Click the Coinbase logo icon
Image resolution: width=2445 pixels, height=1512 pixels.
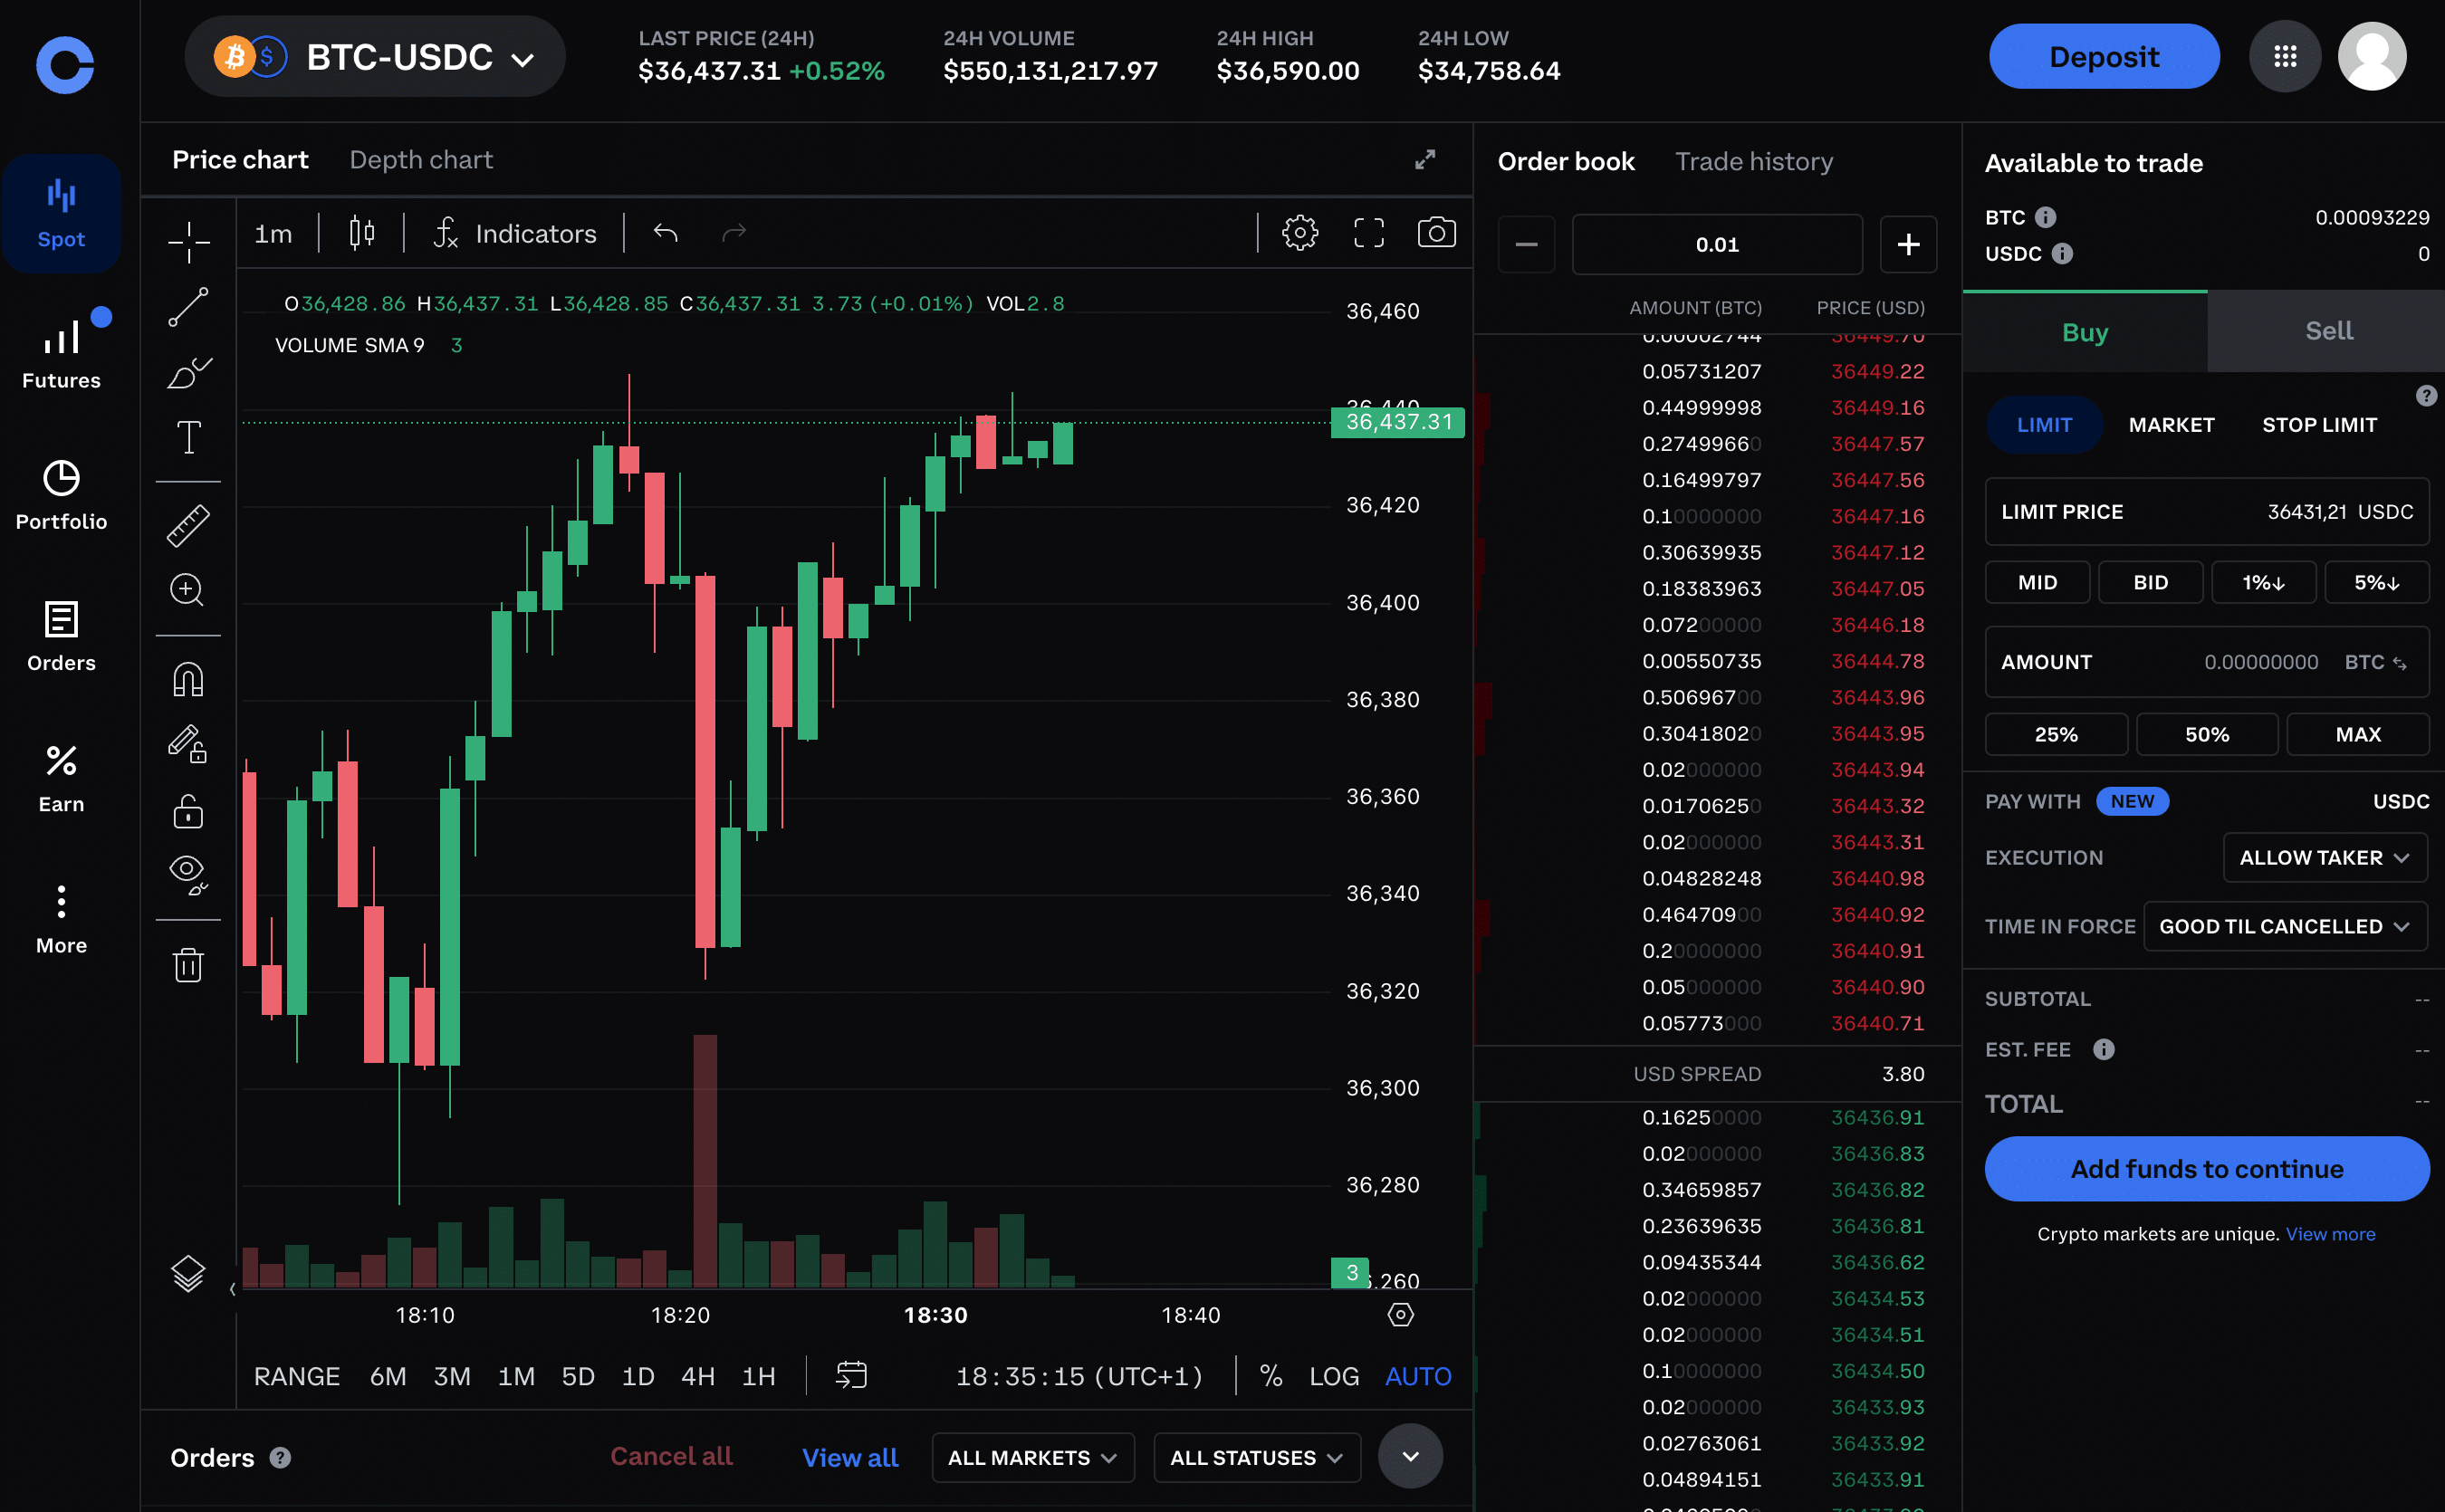[x=65, y=65]
